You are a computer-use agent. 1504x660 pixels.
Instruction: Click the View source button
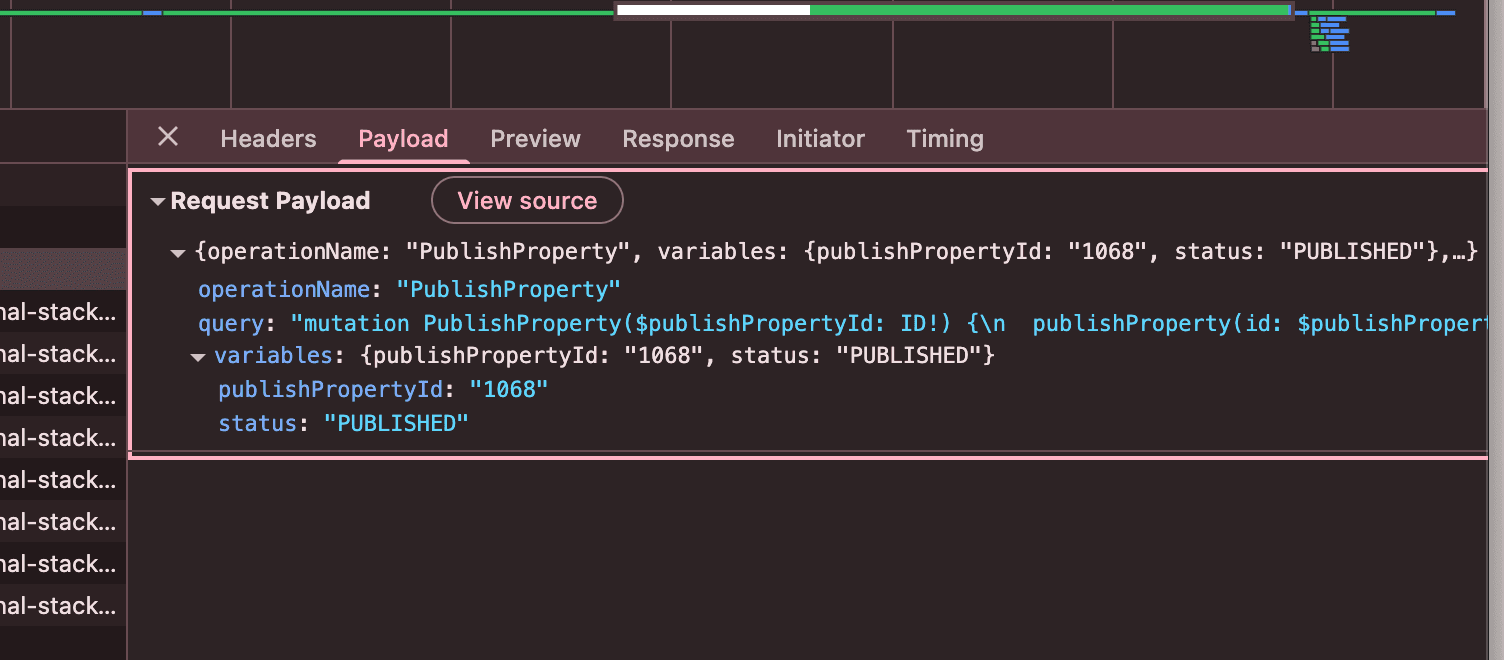click(527, 201)
